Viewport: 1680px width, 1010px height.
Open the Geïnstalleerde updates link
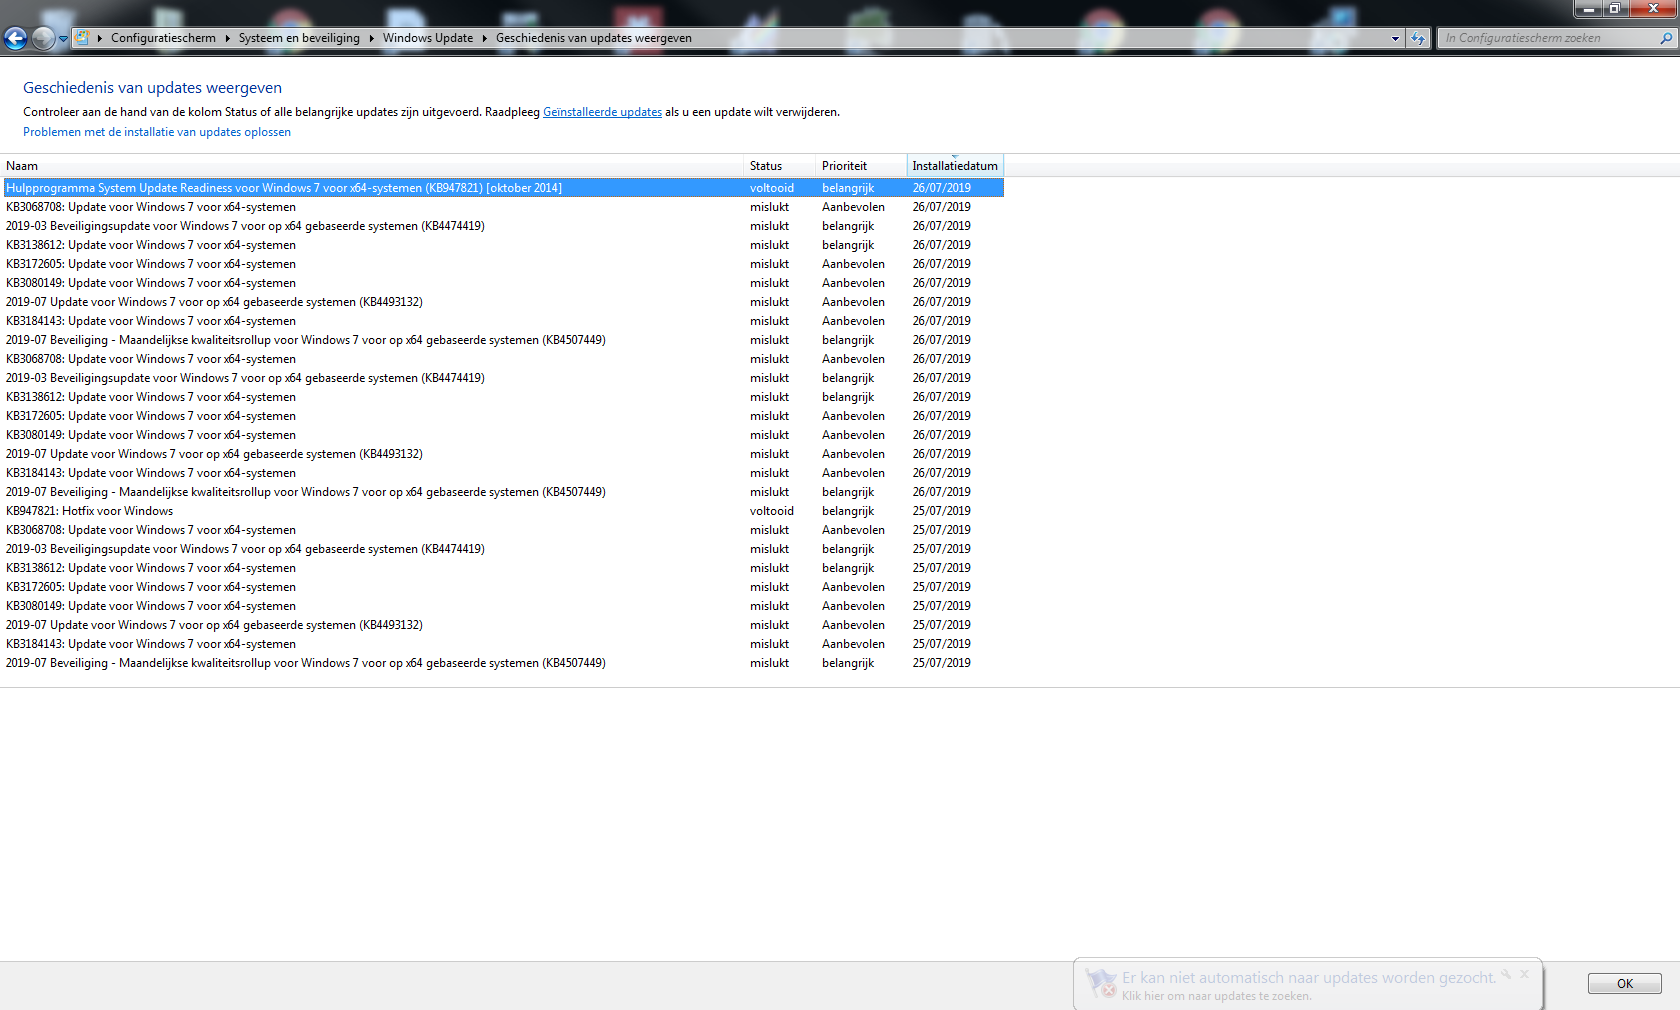coord(602,112)
